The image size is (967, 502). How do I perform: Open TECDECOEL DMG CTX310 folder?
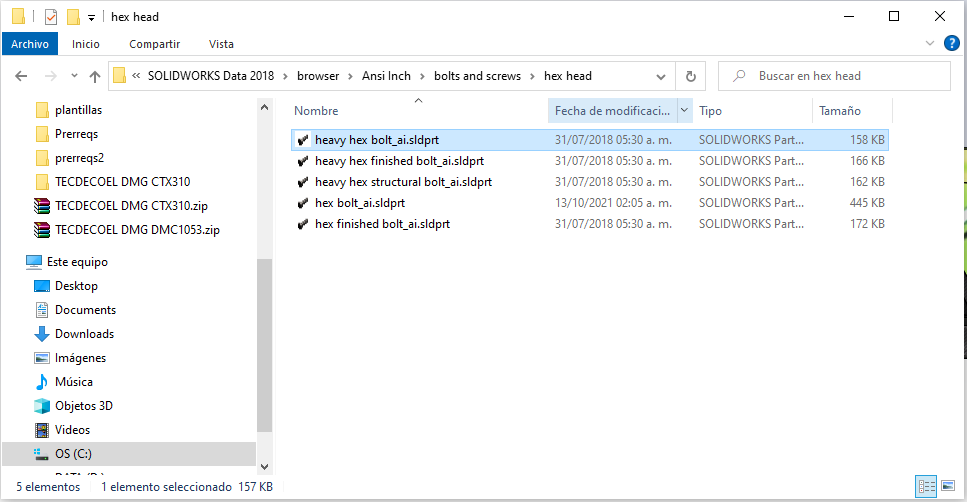click(122, 182)
